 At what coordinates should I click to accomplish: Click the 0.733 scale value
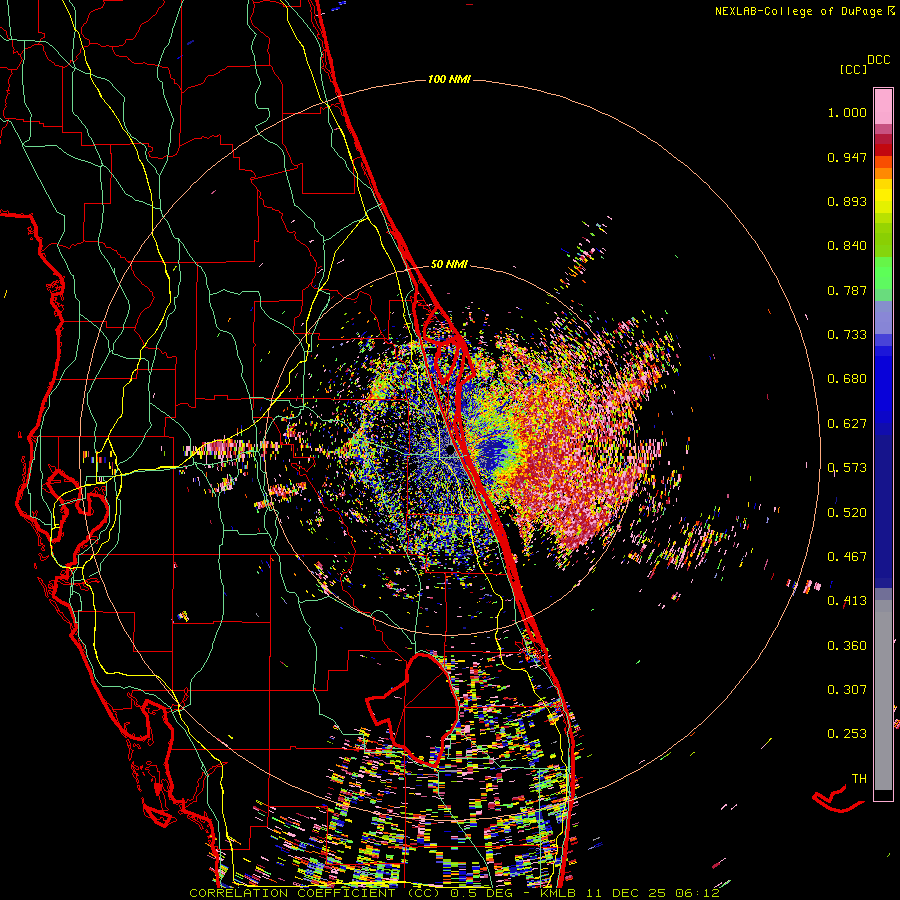[847, 335]
